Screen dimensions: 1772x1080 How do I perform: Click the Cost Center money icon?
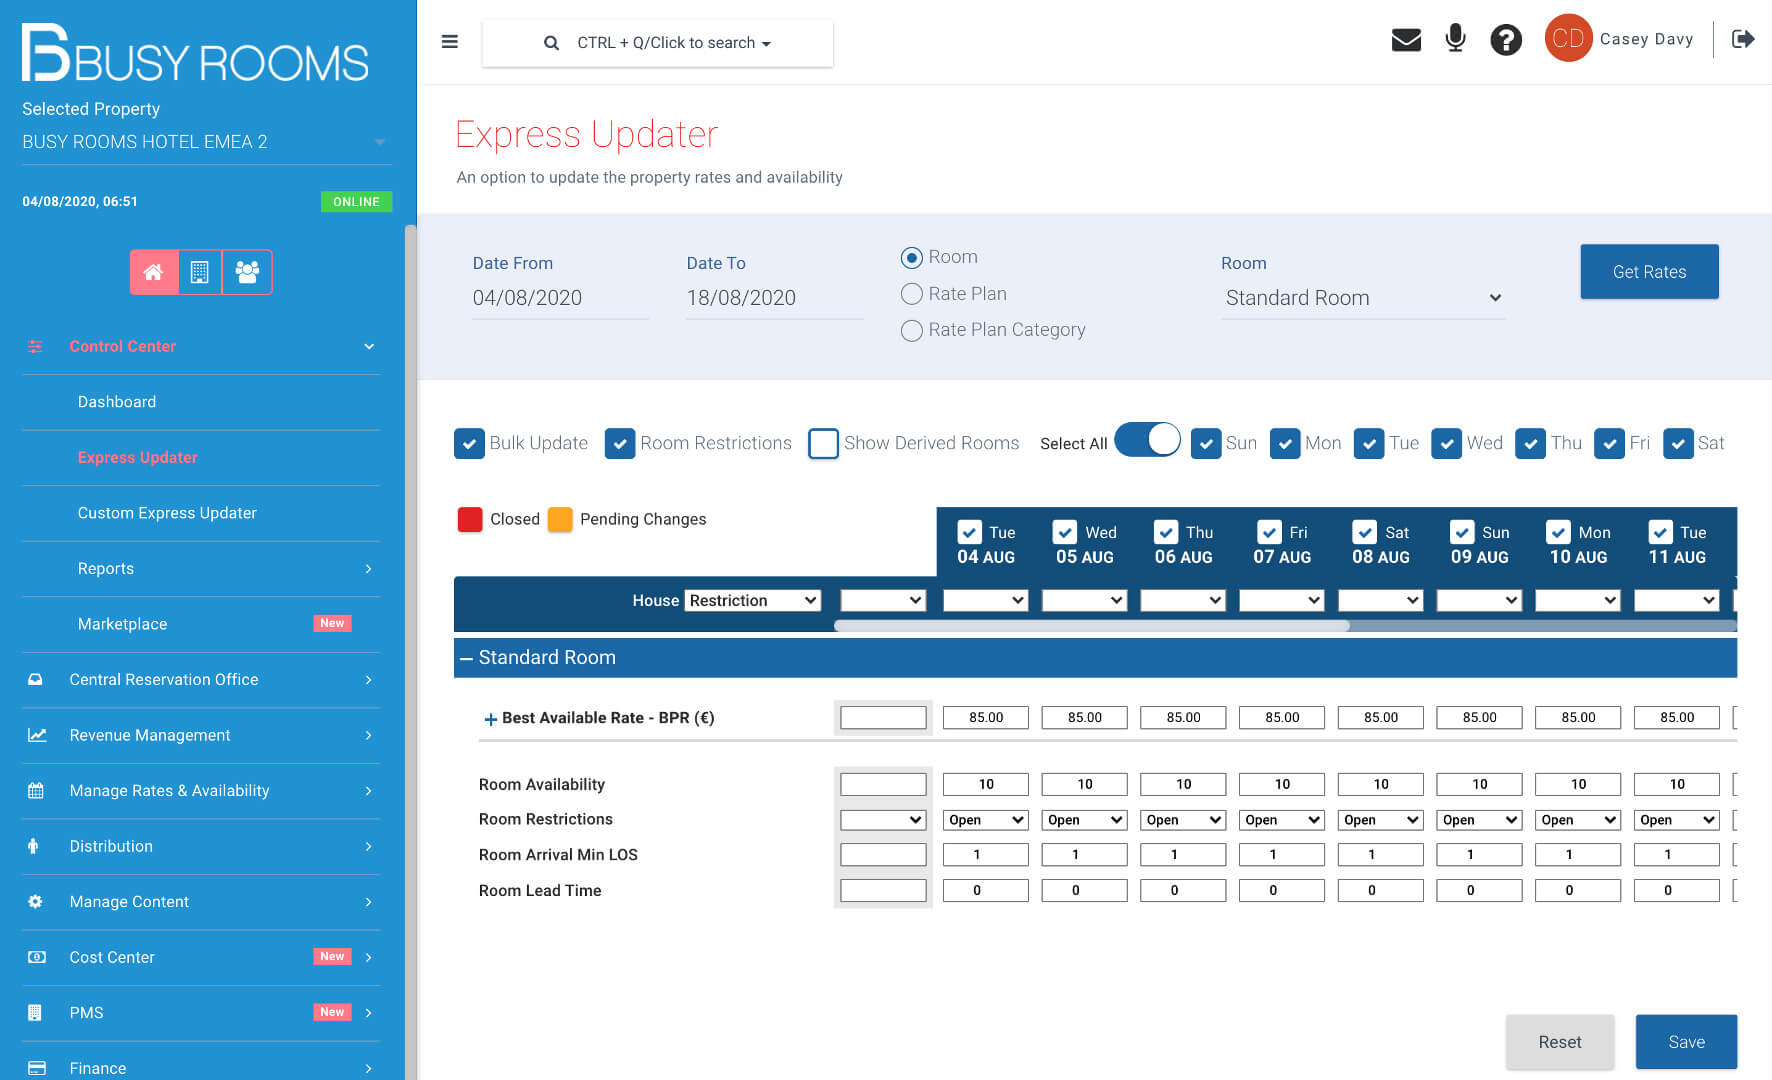pos(37,957)
